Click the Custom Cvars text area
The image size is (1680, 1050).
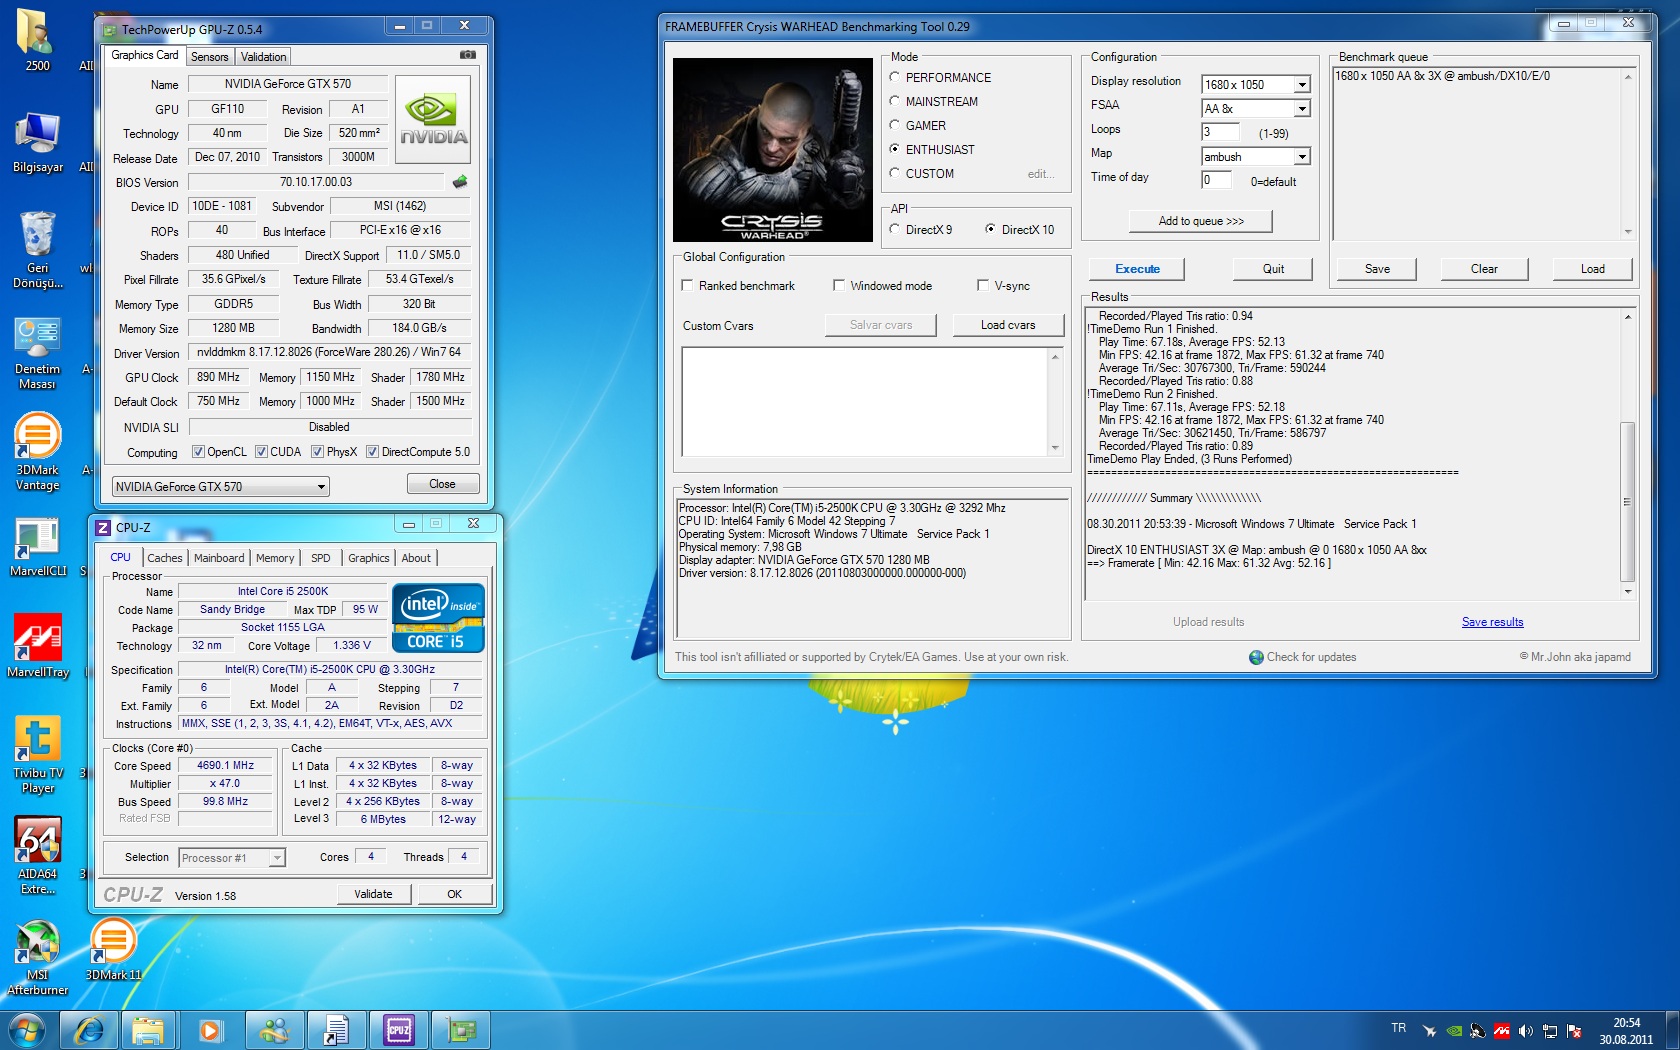(x=866, y=402)
